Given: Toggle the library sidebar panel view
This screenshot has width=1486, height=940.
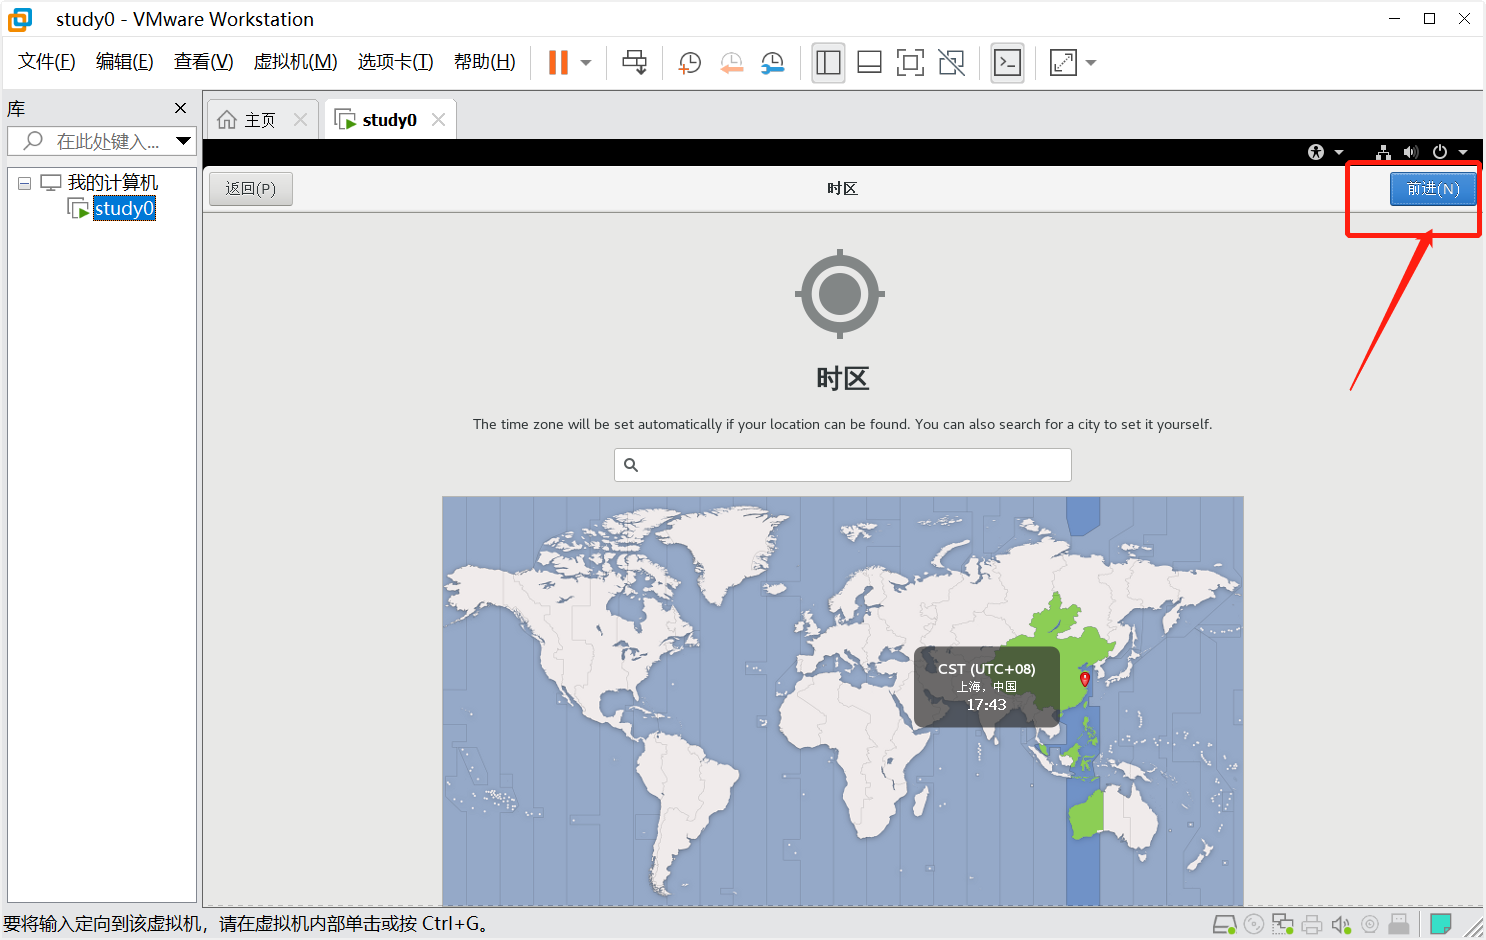Looking at the screenshot, I should [828, 62].
